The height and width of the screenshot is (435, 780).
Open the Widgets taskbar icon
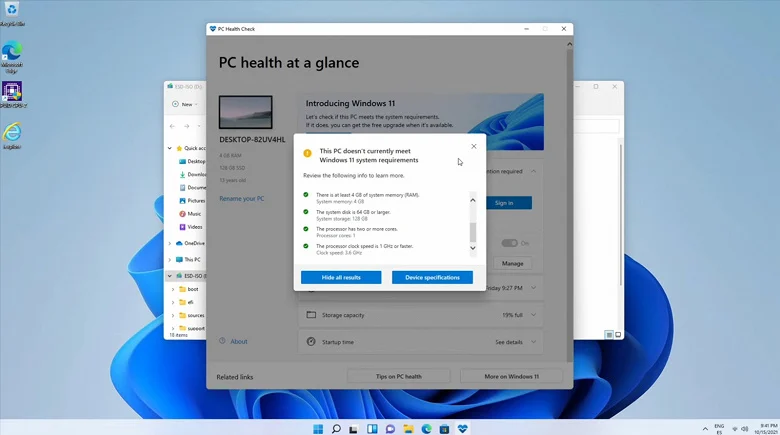coord(372,429)
